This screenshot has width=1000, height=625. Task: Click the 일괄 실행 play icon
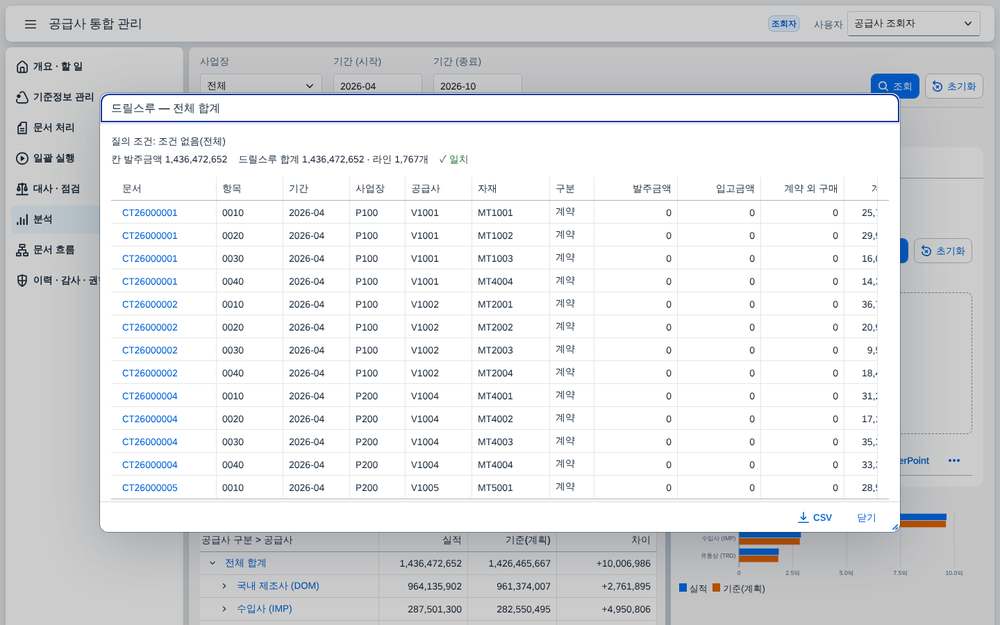22,158
